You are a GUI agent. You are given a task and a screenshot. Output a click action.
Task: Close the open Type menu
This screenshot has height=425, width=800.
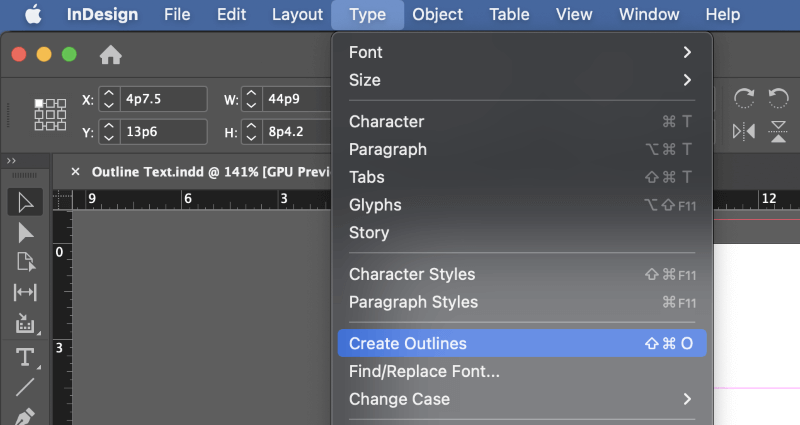(x=367, y=14)
